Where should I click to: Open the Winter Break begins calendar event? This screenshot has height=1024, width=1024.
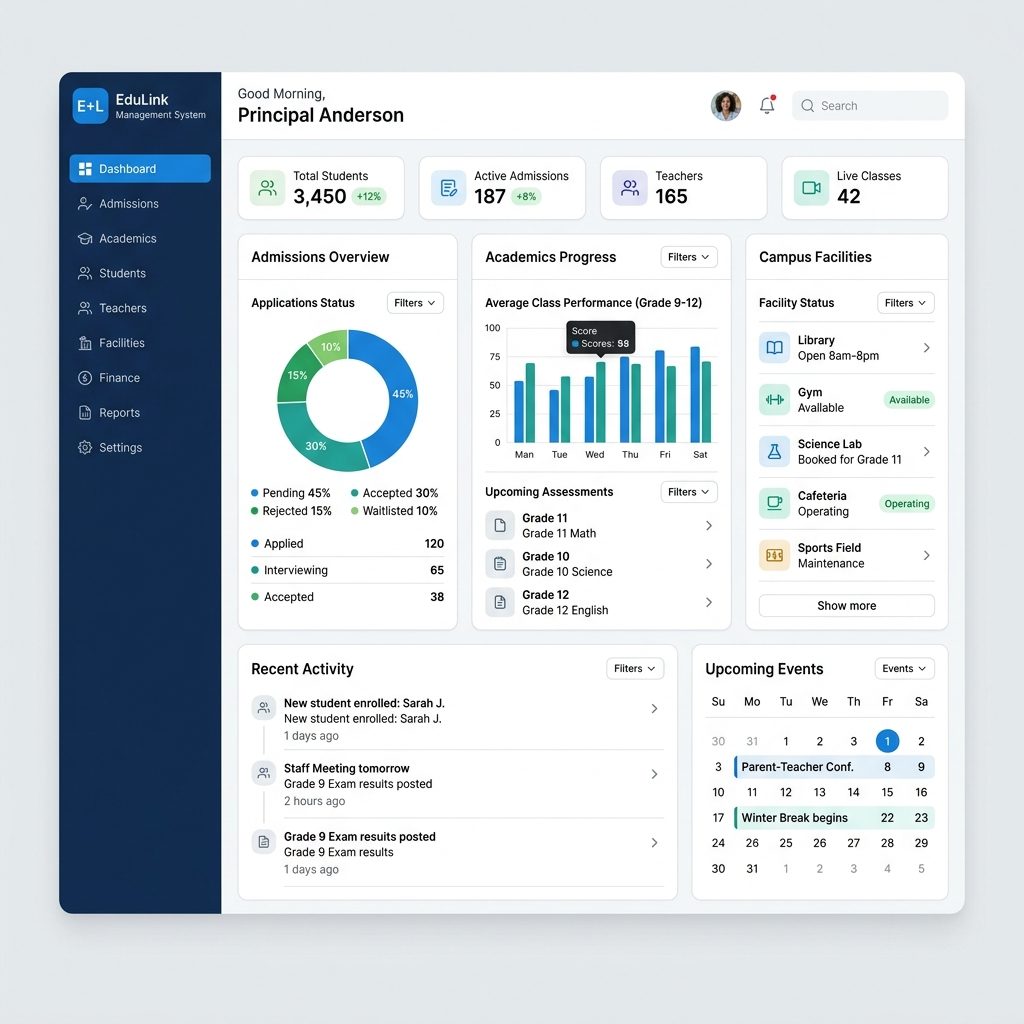834,818
